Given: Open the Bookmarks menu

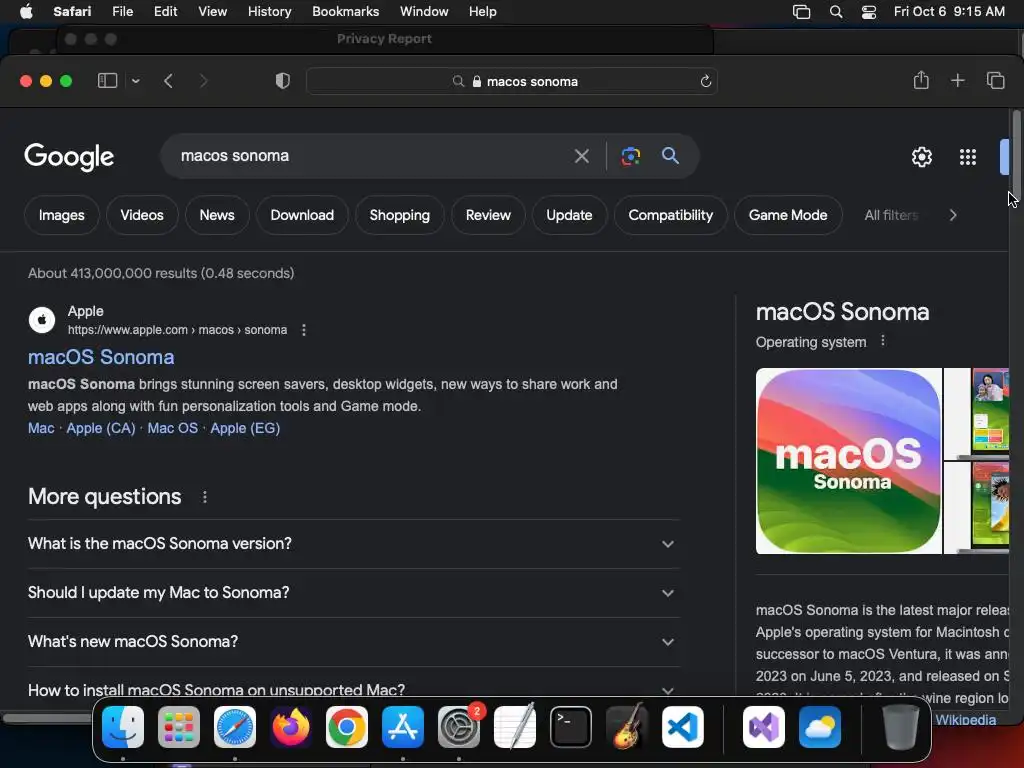Looking at the screenshot, I should click(x=345, y=11).
